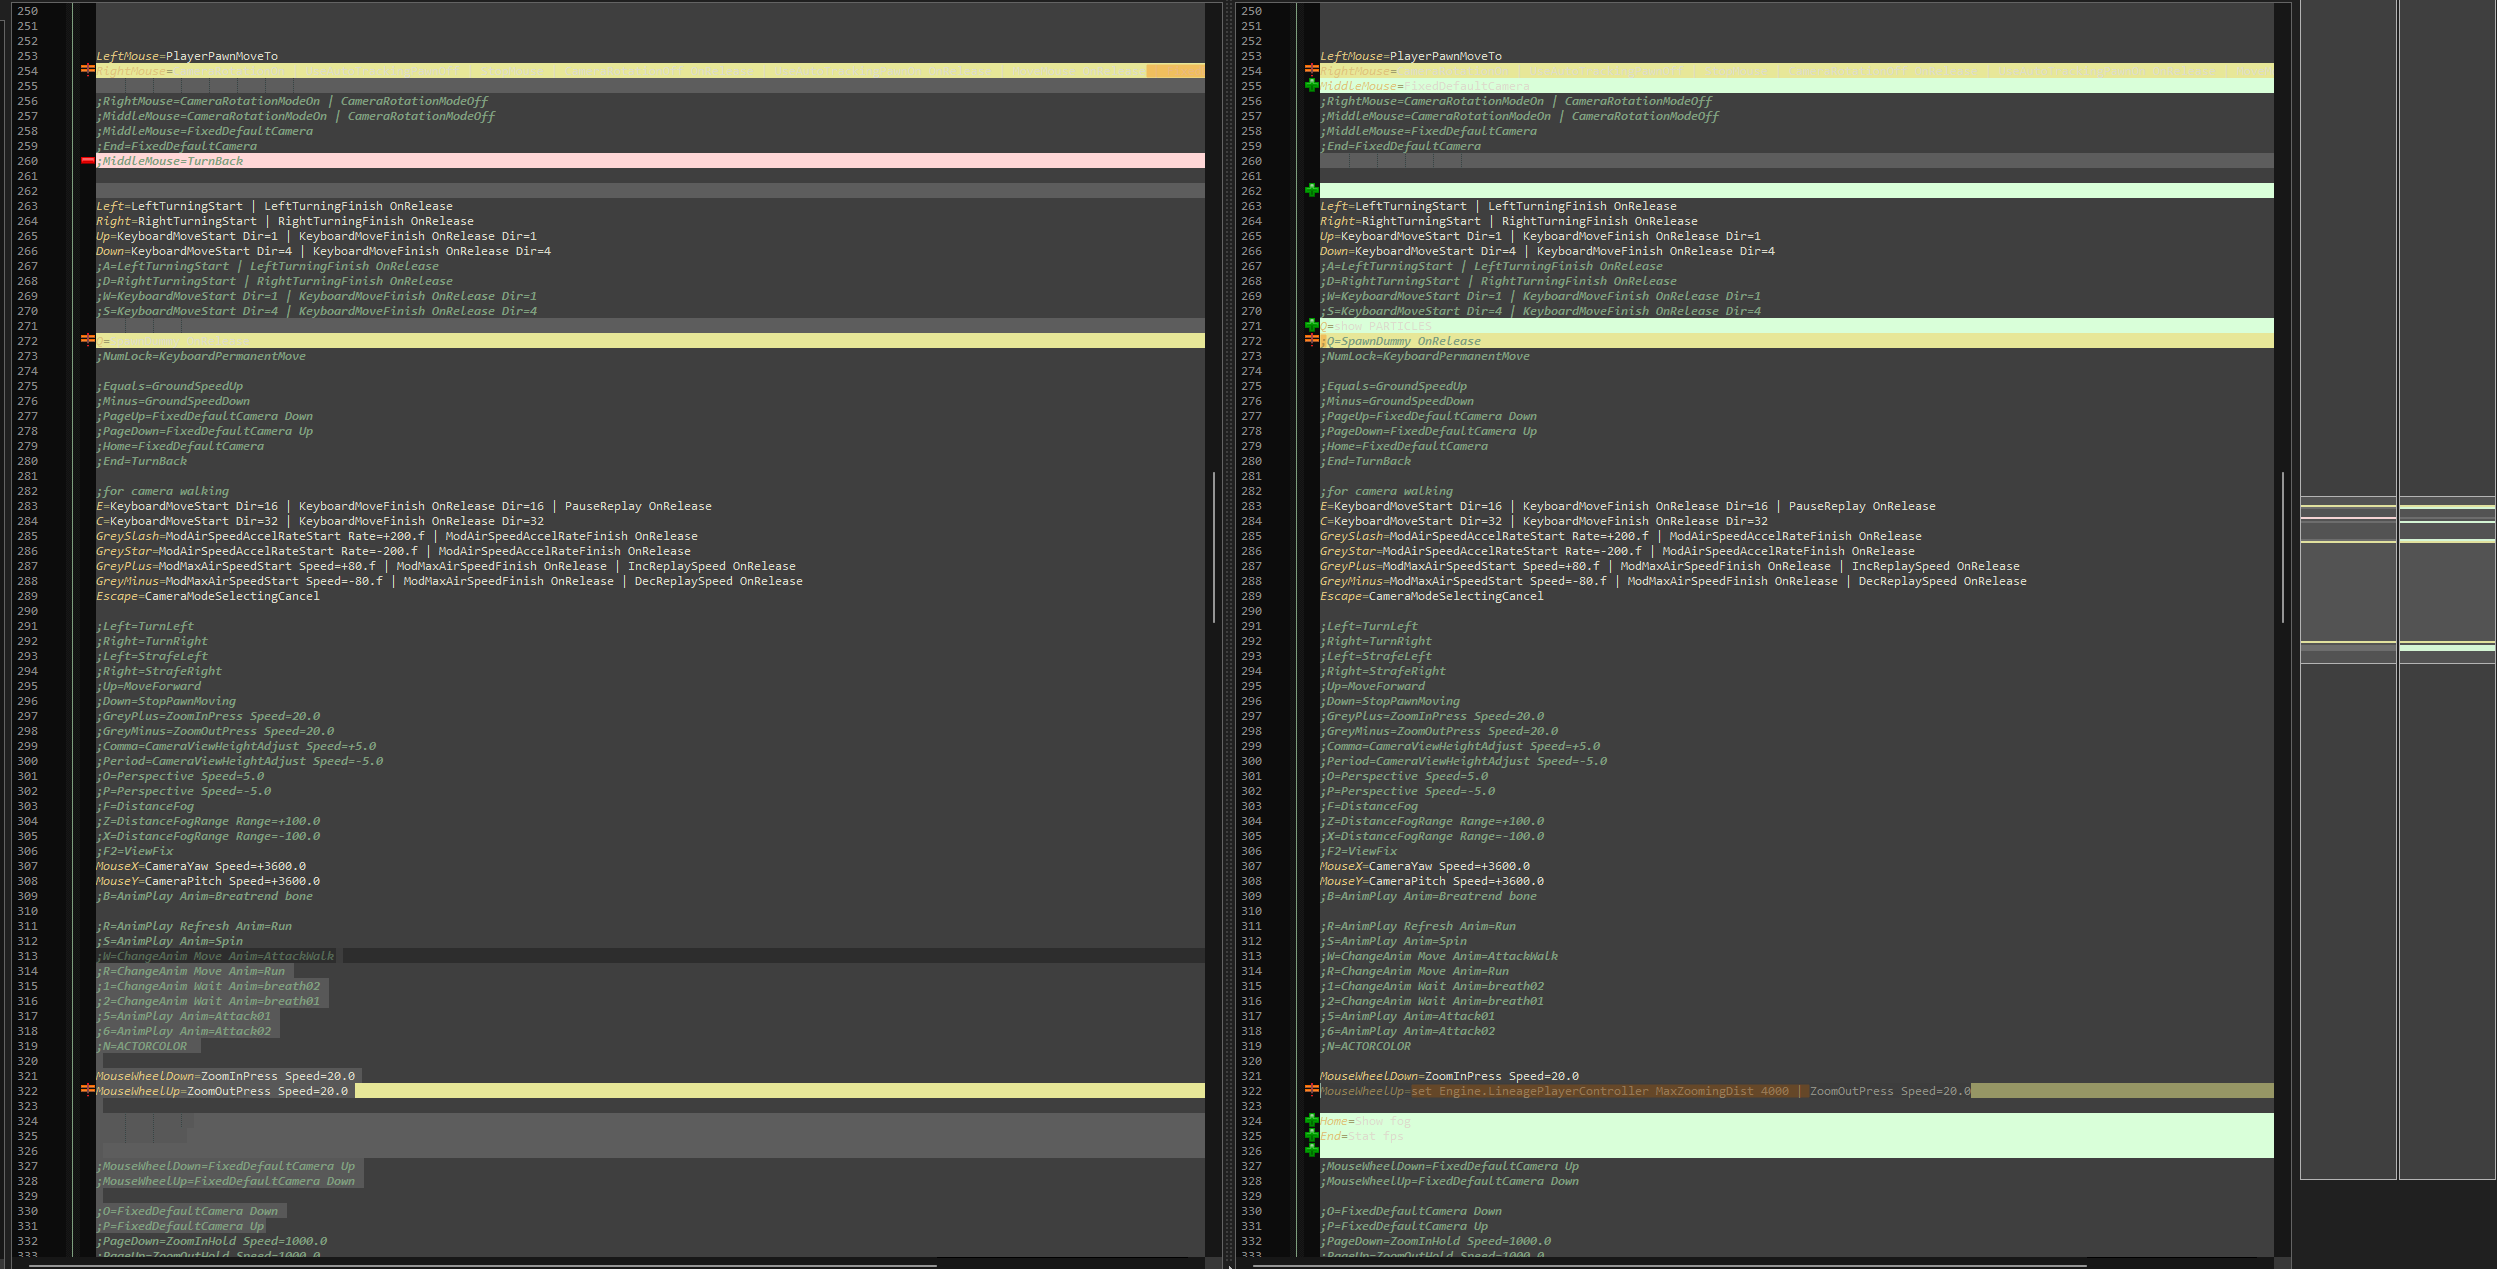This screenshot has height=1269, width=2497.
Task: Click green added-line plus at line 255, right pane
Action: [1312, 85]
